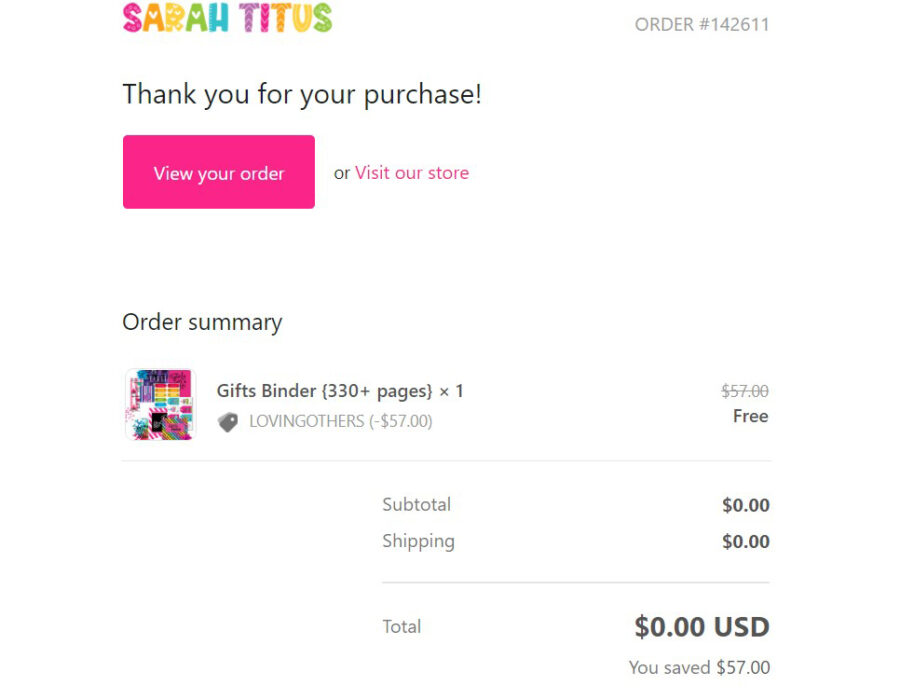This screenshot has height=699, width=900.
Task: Click the Sarah Titus logo
Action: click(227, 18)
